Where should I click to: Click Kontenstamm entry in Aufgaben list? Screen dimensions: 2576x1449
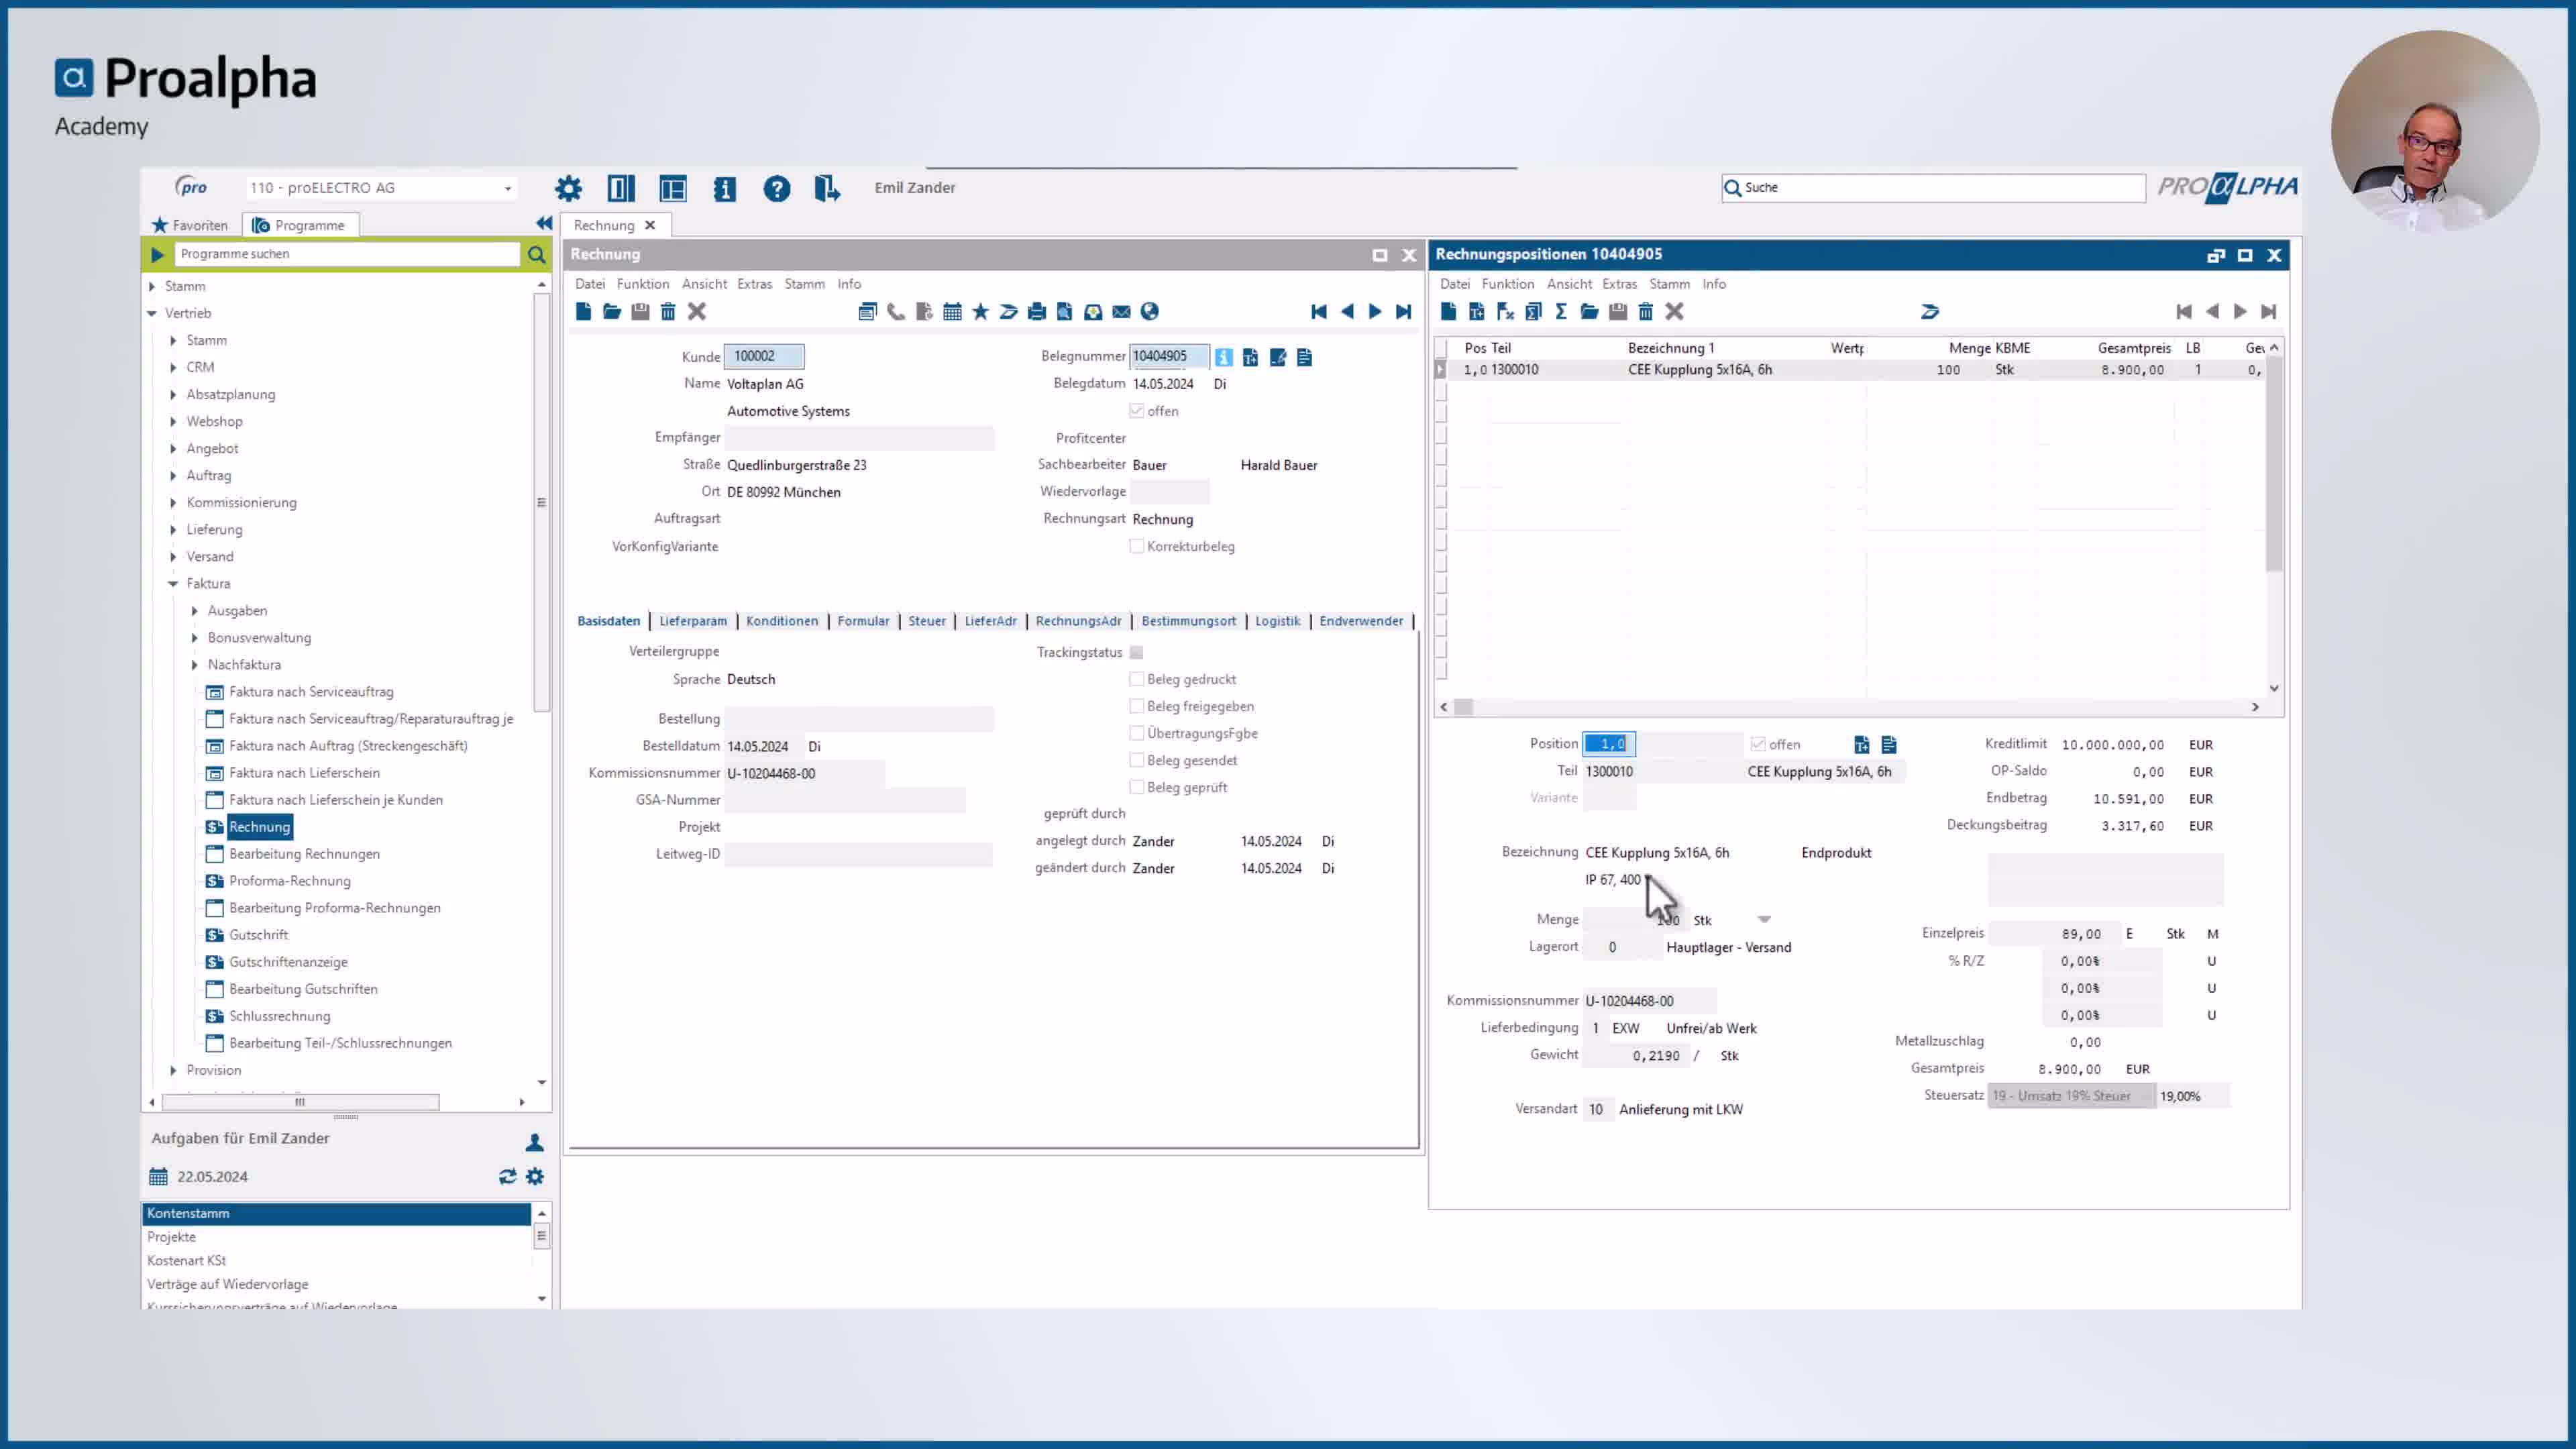click(337, 1213)
